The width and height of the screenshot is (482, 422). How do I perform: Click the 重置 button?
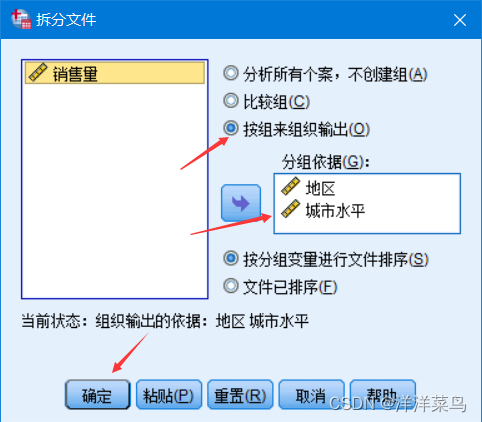(x=240, y=395)
